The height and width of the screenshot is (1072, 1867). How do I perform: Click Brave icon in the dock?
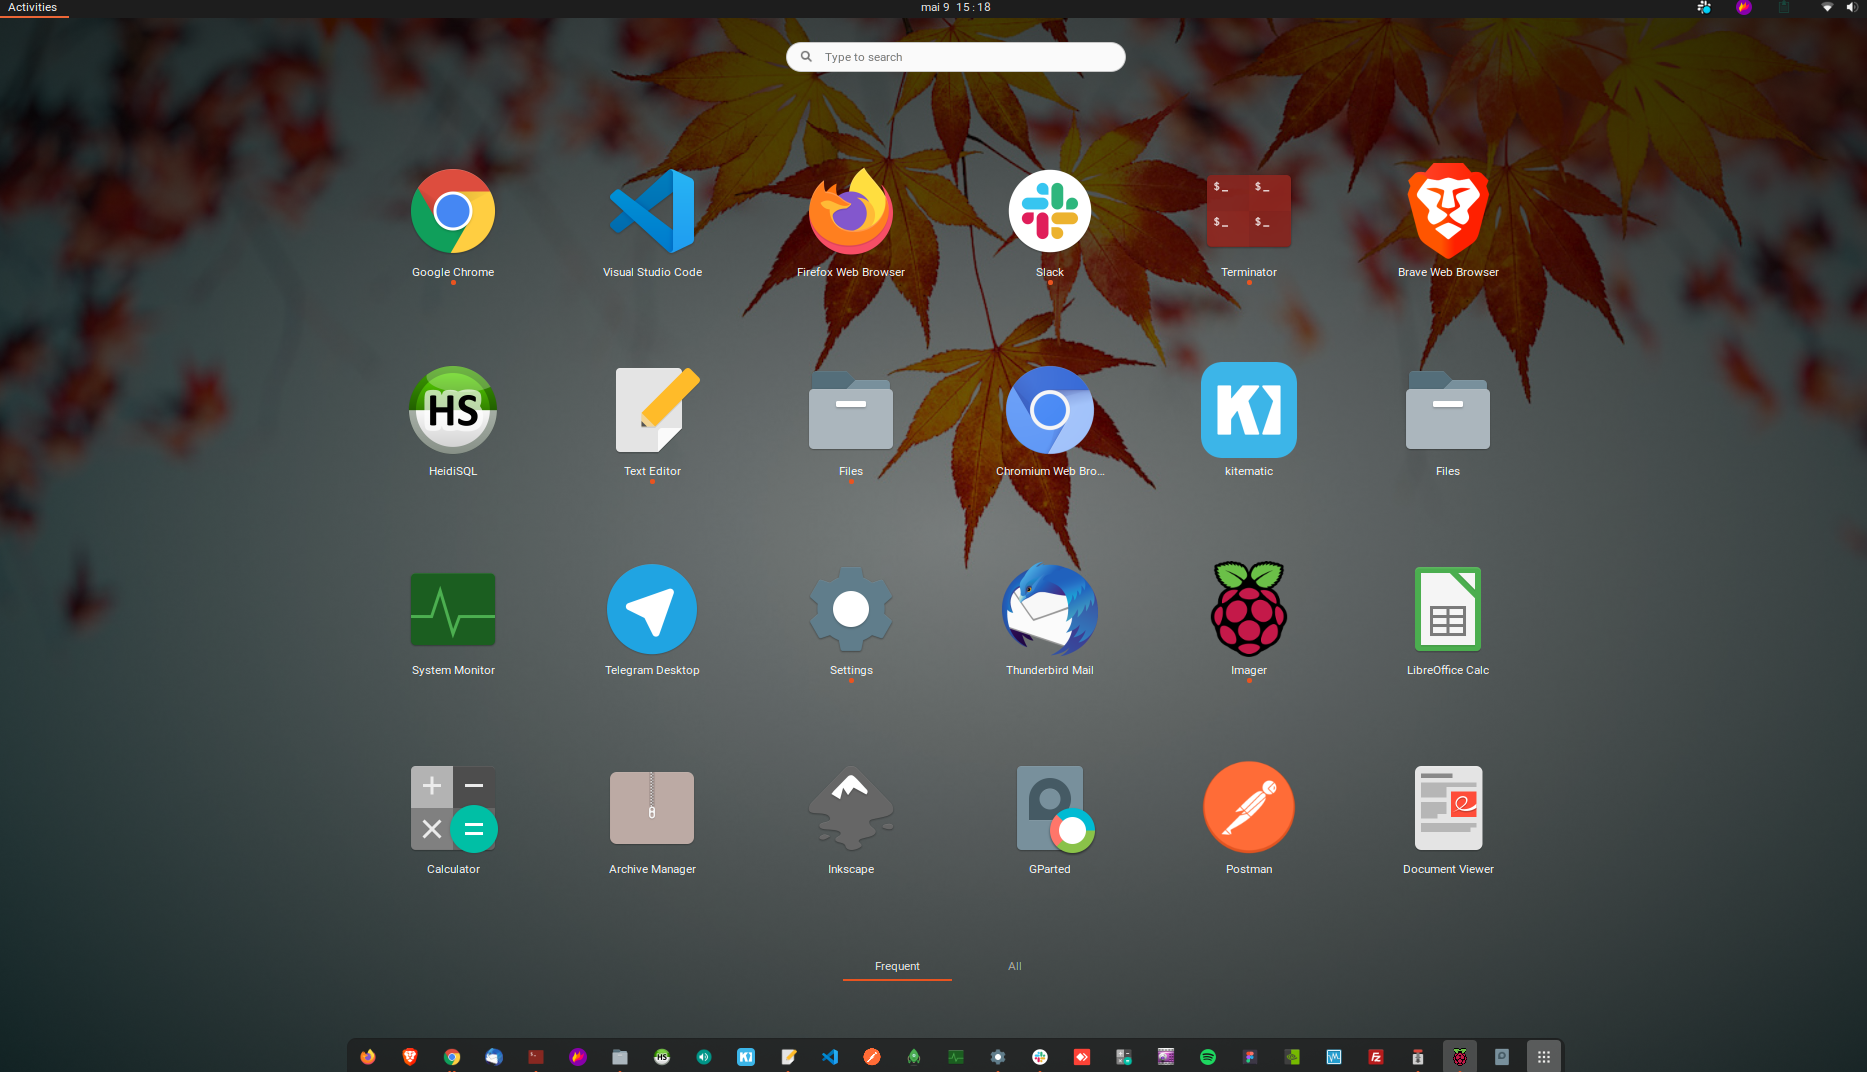tap(410, 1057)
